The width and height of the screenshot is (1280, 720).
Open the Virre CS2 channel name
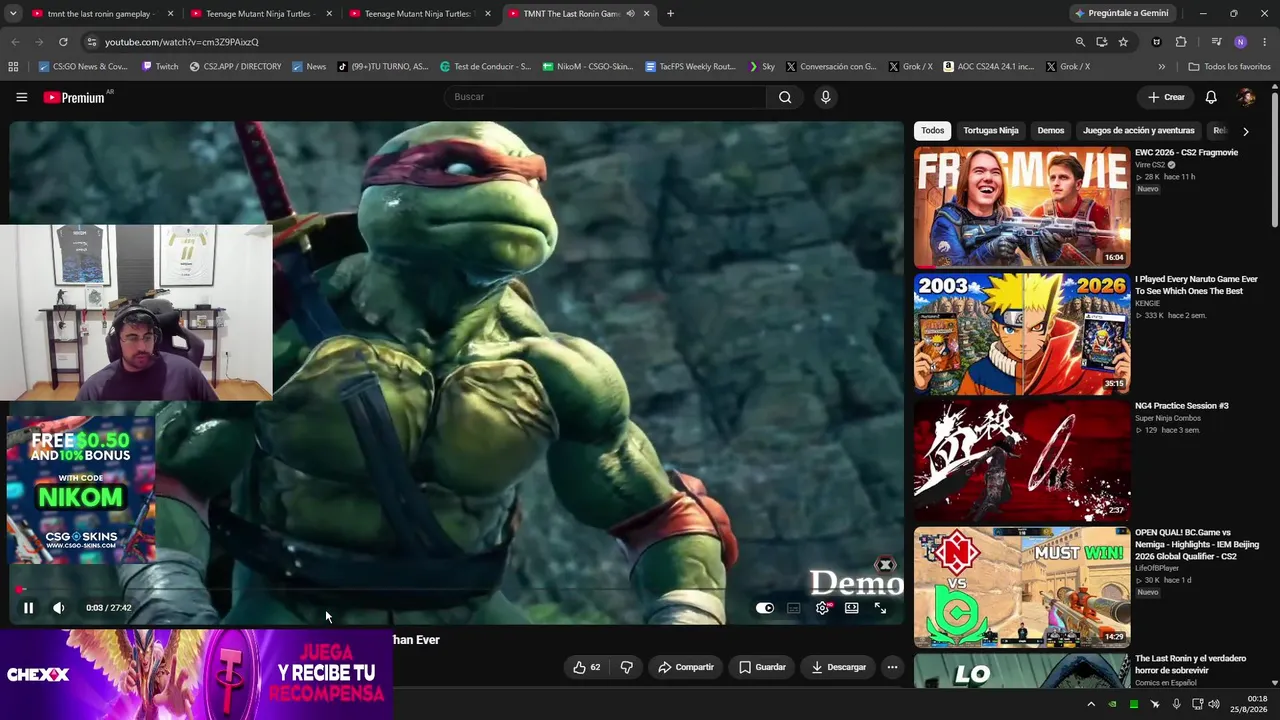[1150, 165]
